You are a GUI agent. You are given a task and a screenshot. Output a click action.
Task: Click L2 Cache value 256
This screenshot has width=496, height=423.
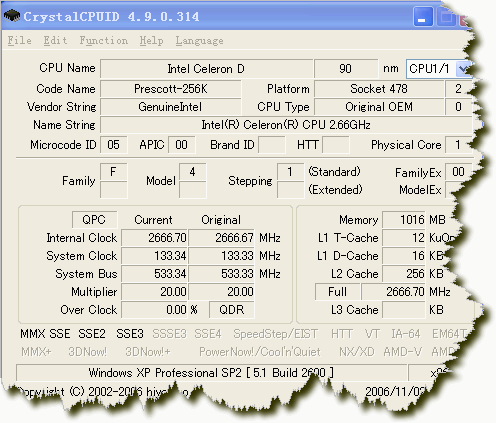pos(404,274)
